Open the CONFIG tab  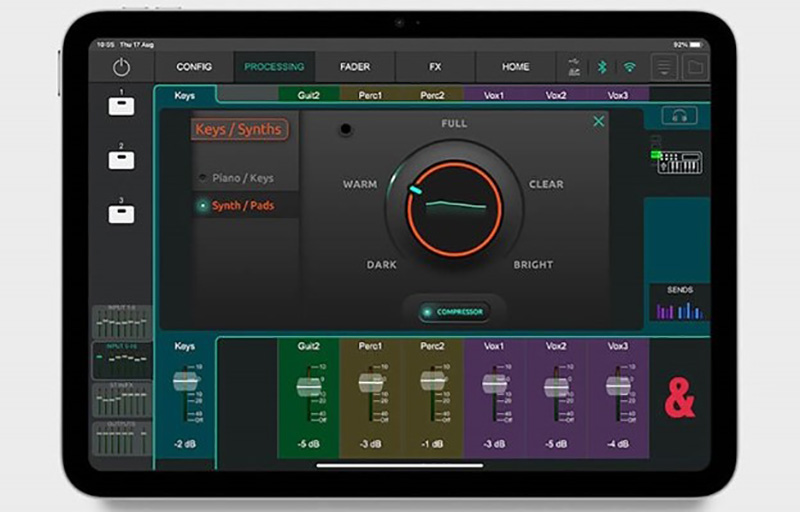point(194,67)
